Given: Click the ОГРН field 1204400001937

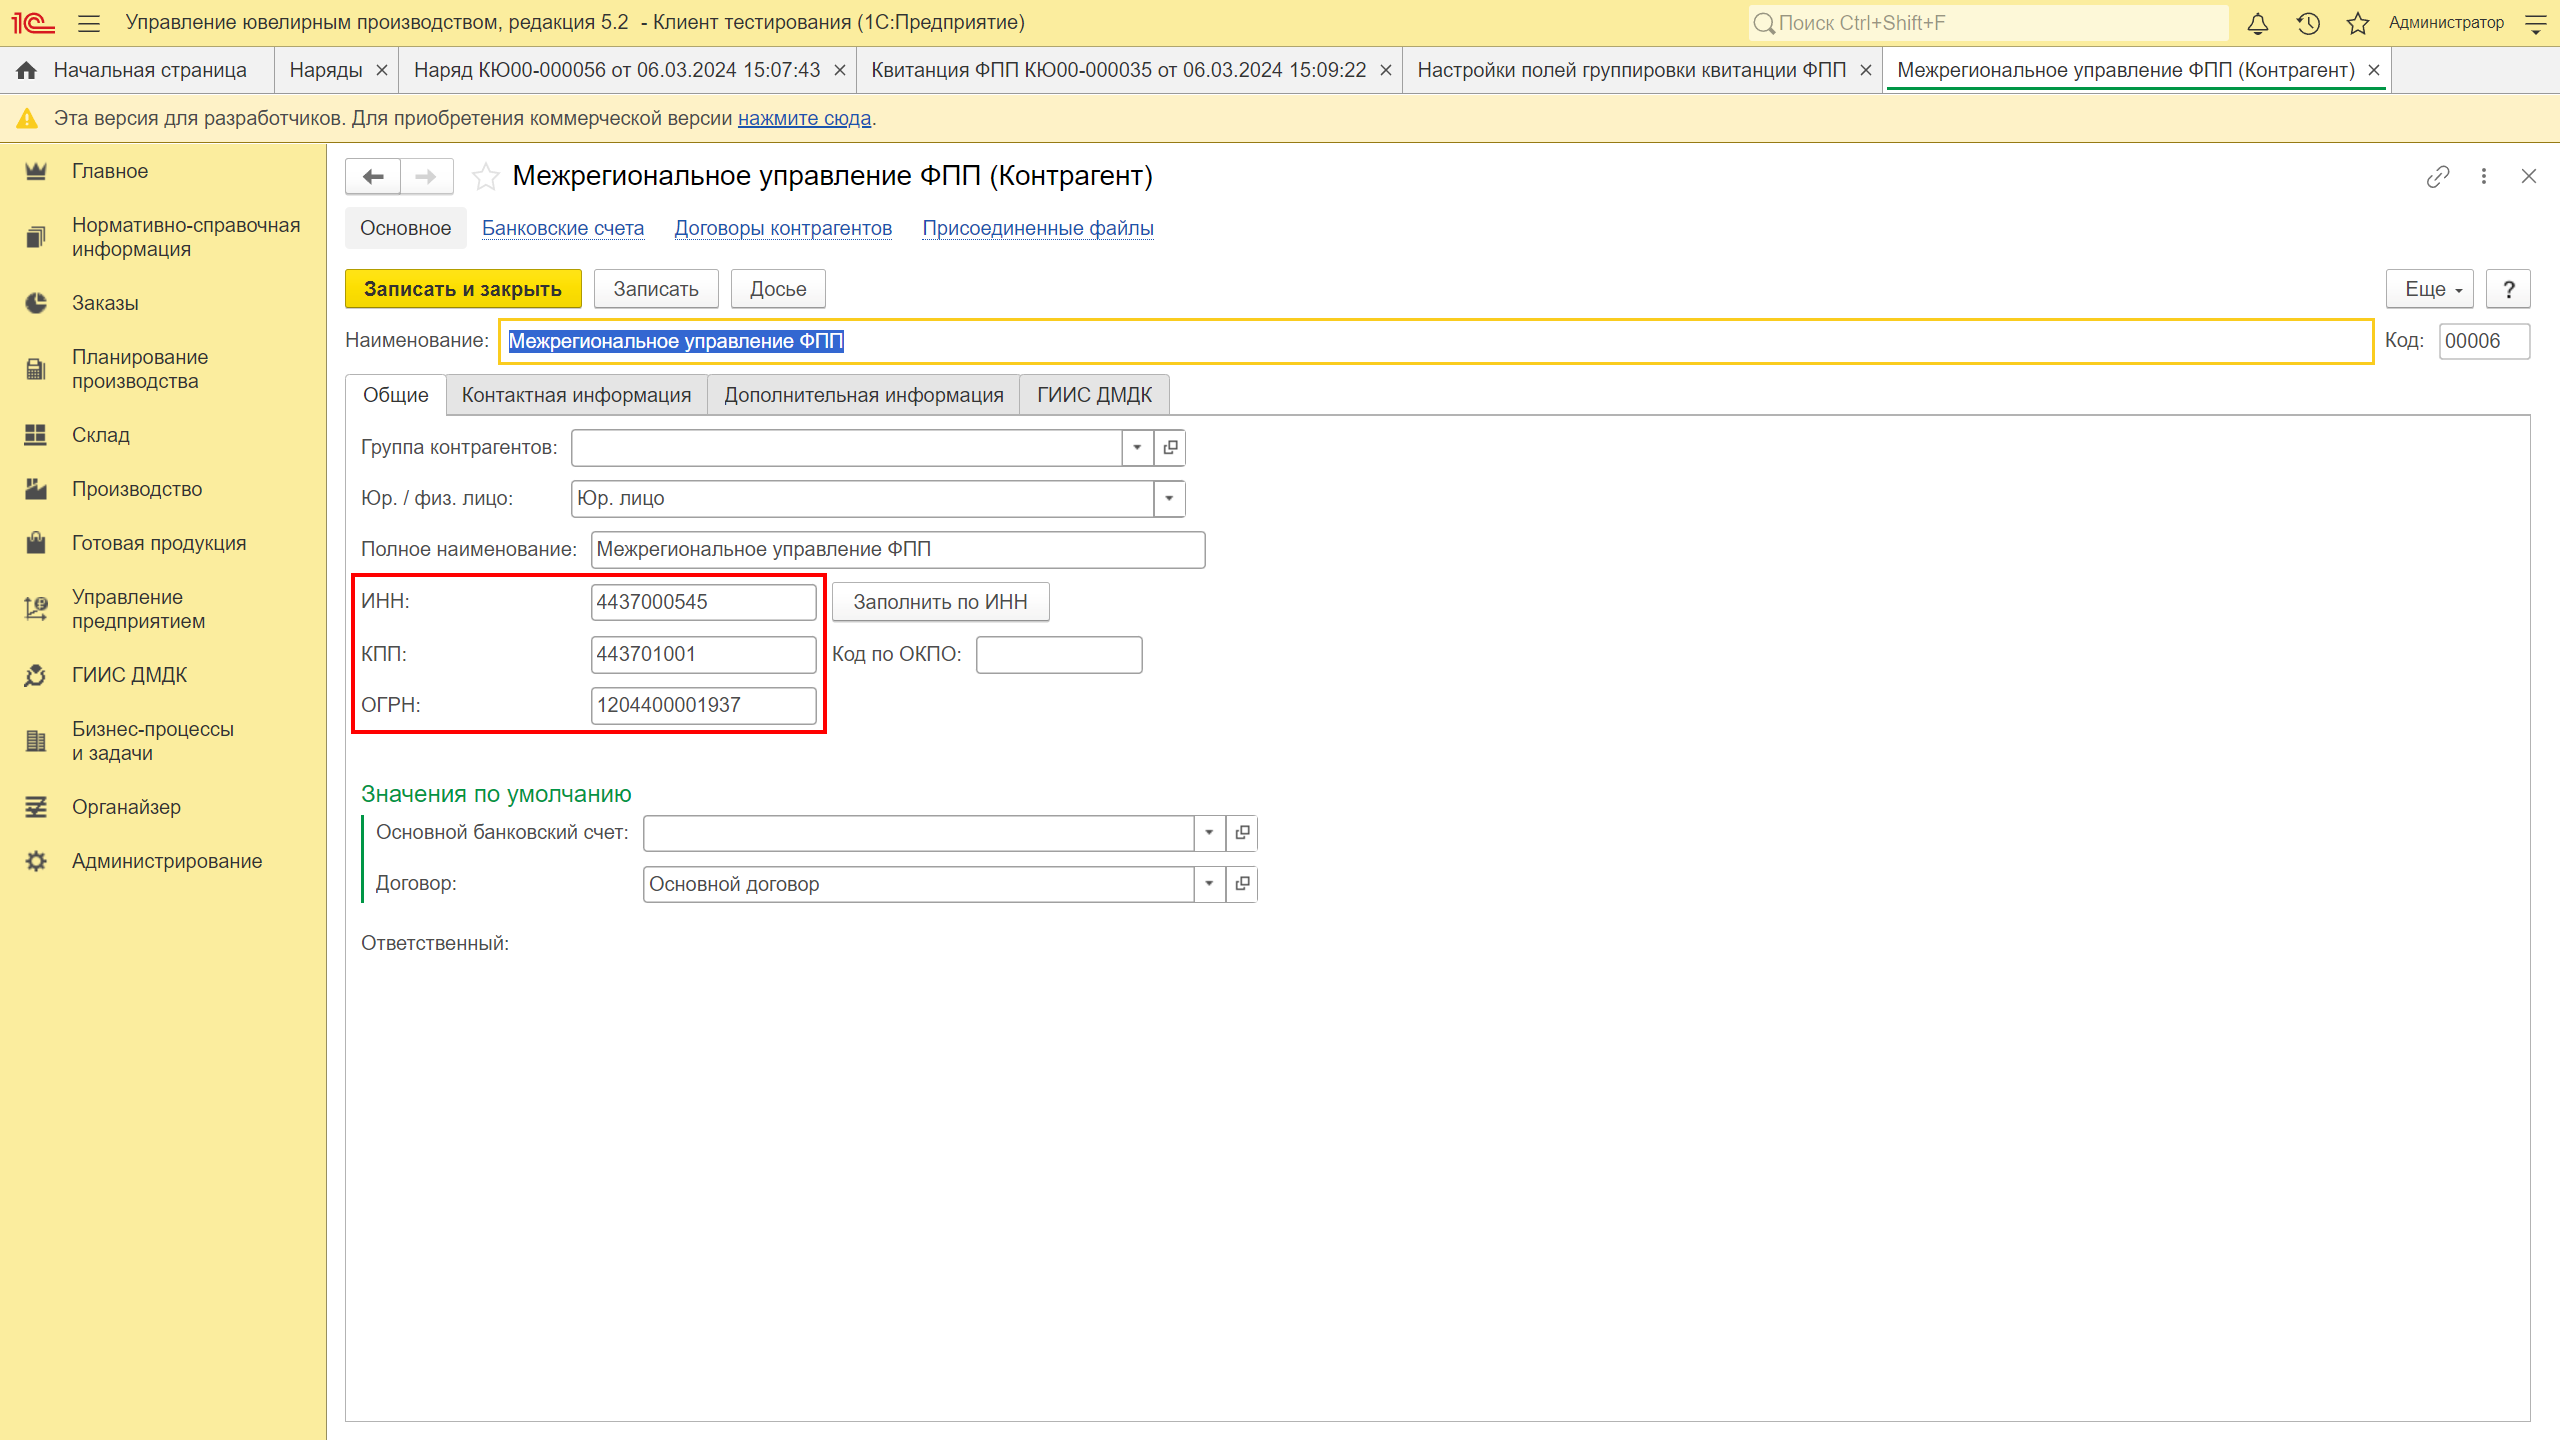Looking at the screenshot, I should 704,705.
